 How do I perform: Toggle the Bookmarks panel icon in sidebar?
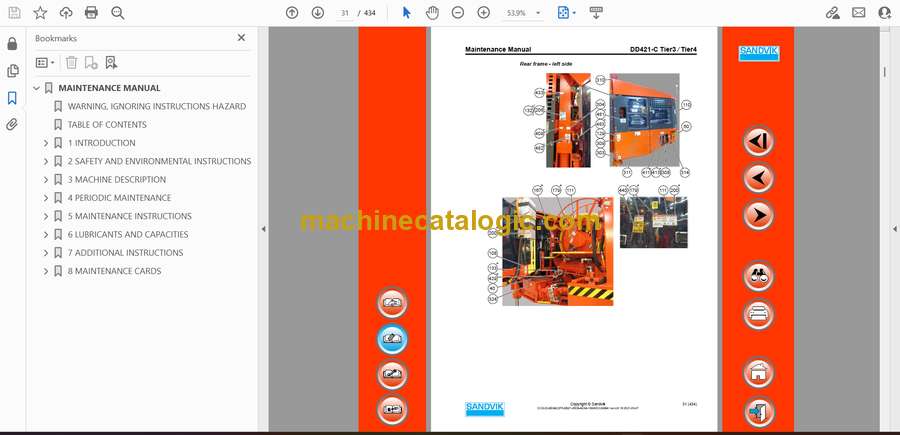(x=12, y=98)
